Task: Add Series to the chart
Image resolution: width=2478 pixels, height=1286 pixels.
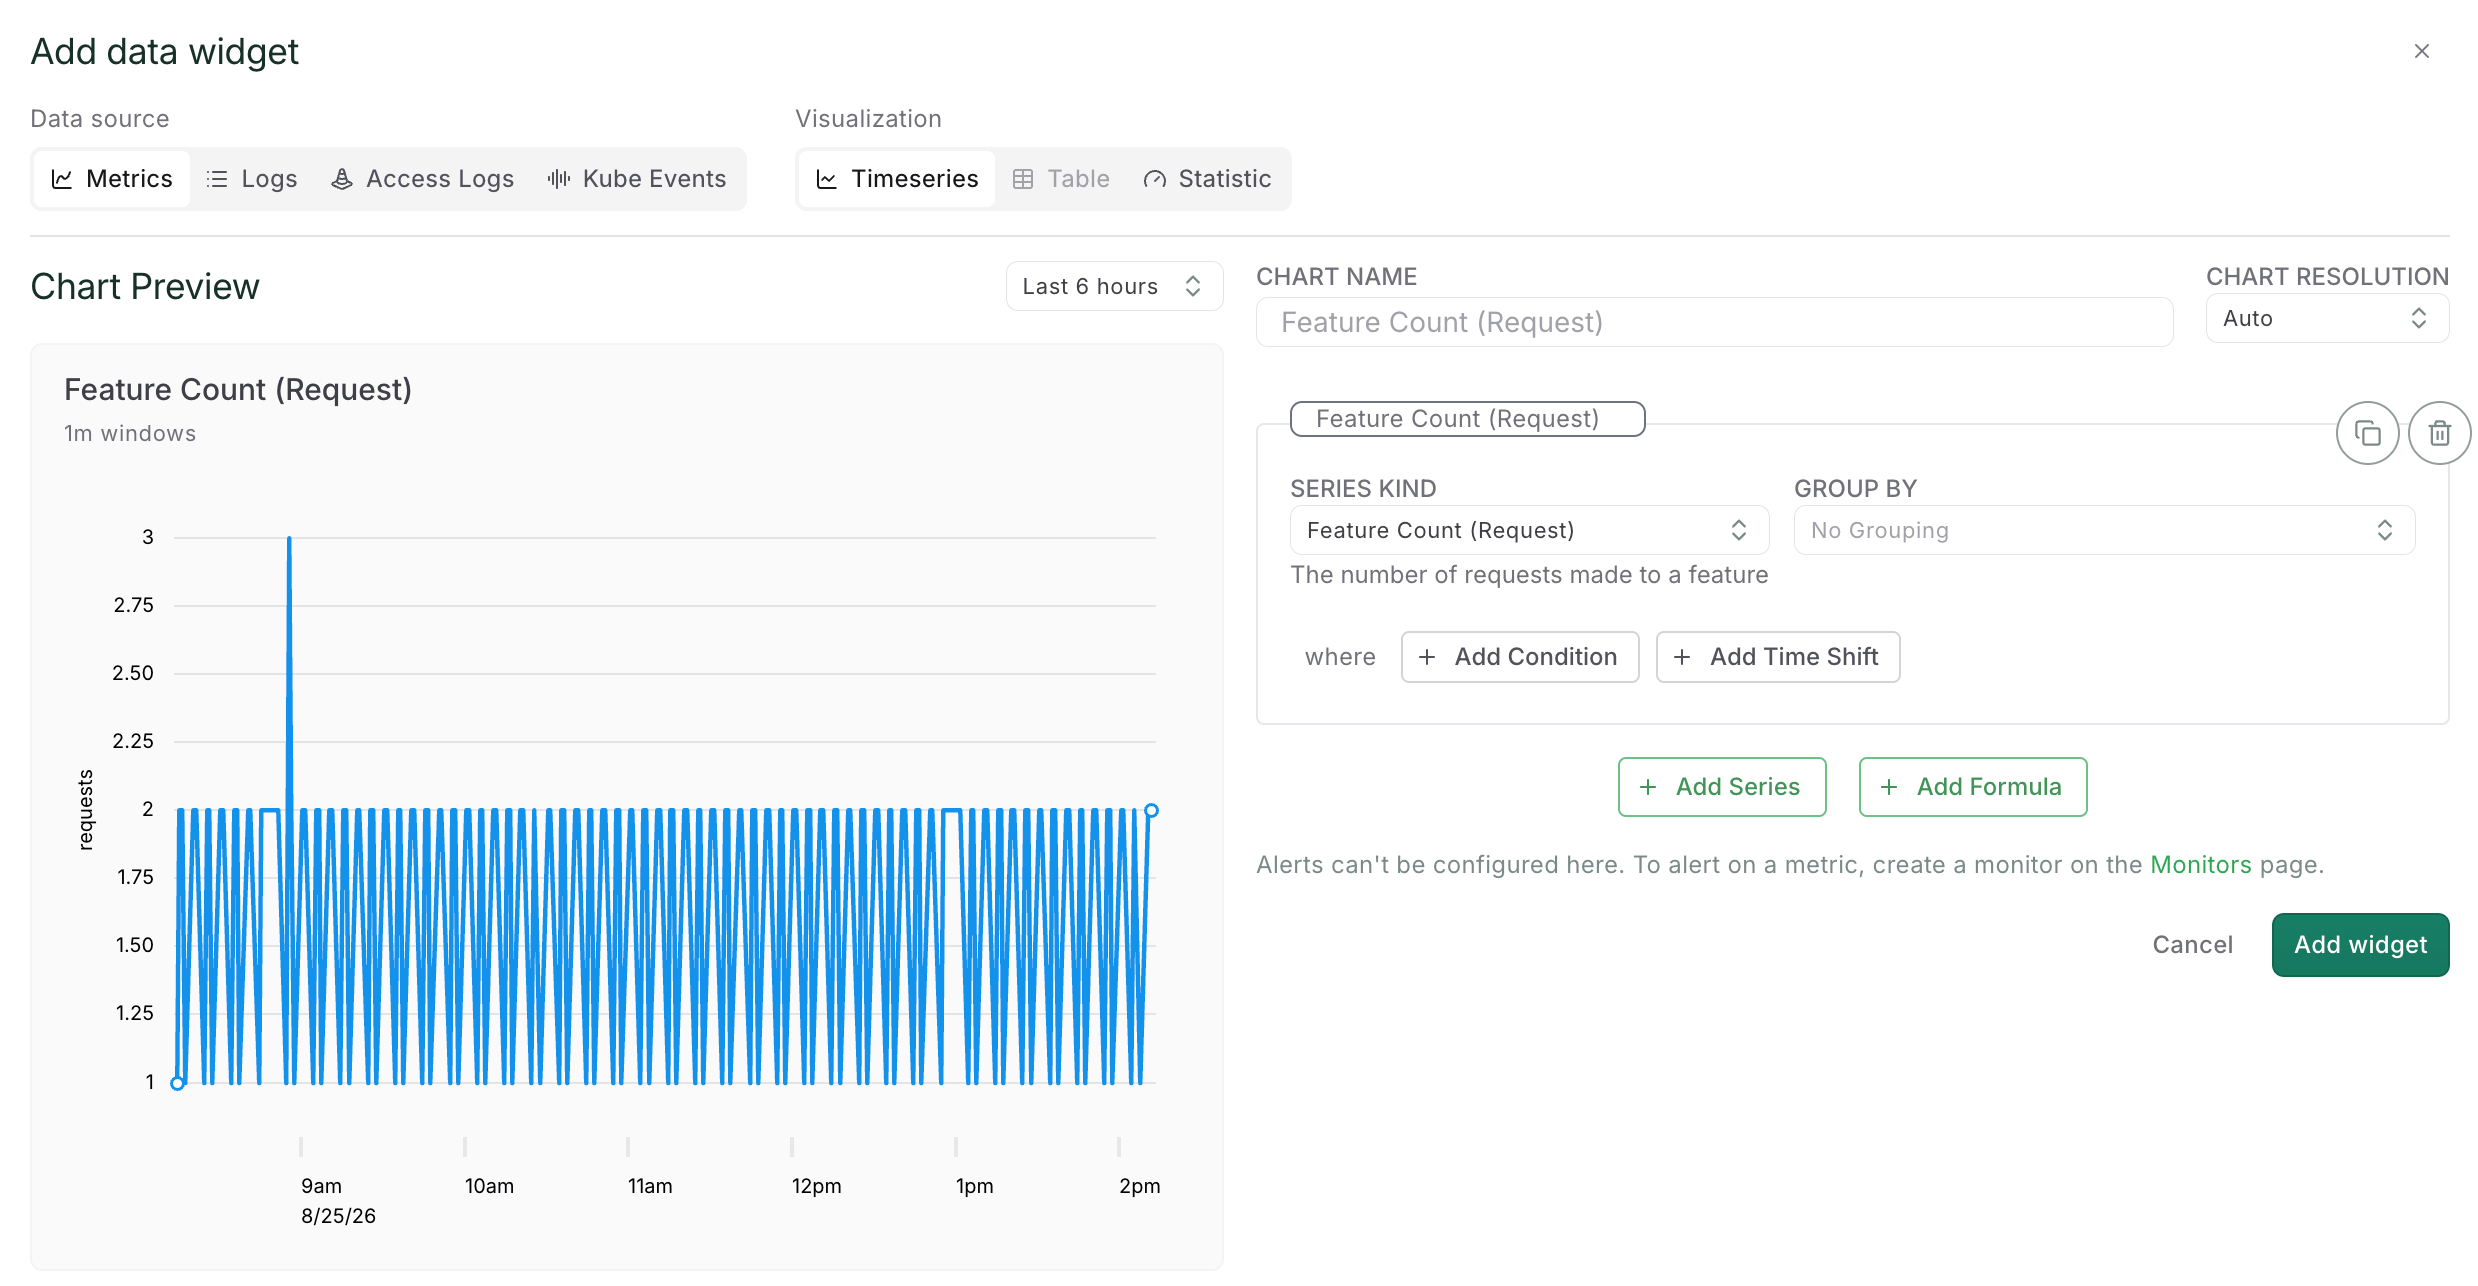Action: 1722,787
